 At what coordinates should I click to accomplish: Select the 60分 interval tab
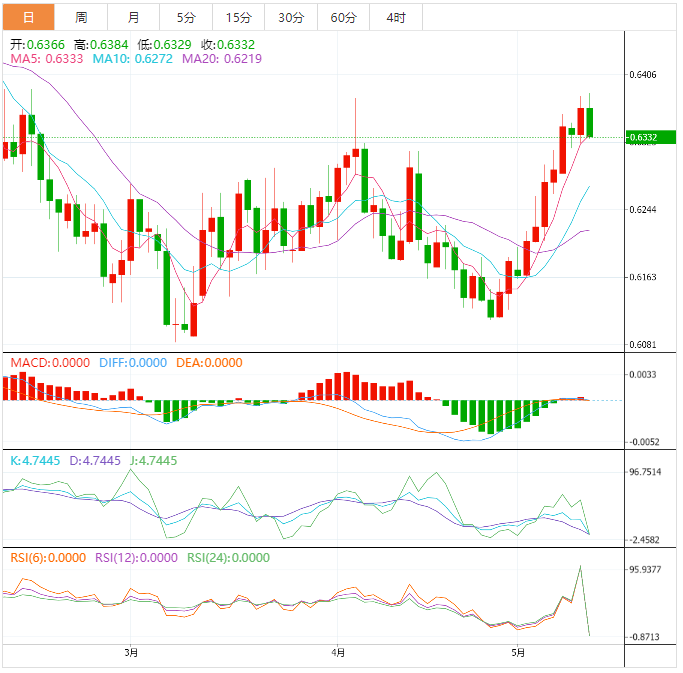(x=343, y=17)
